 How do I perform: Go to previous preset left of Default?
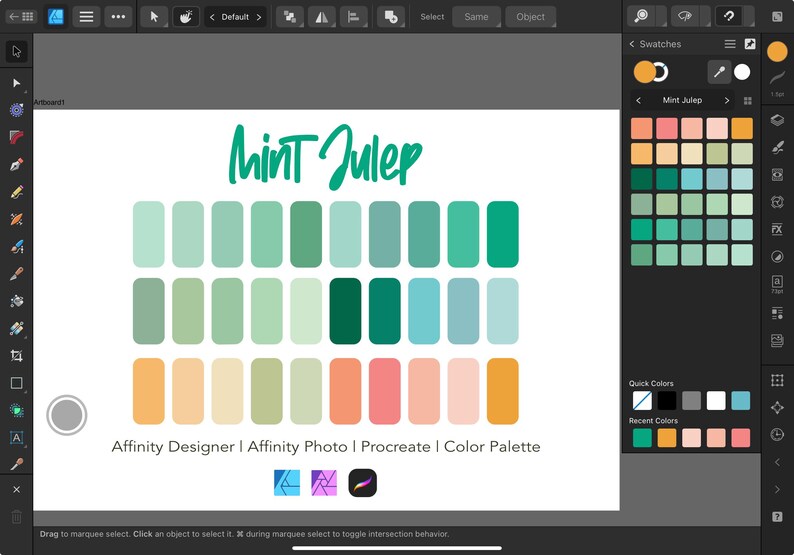212,17
